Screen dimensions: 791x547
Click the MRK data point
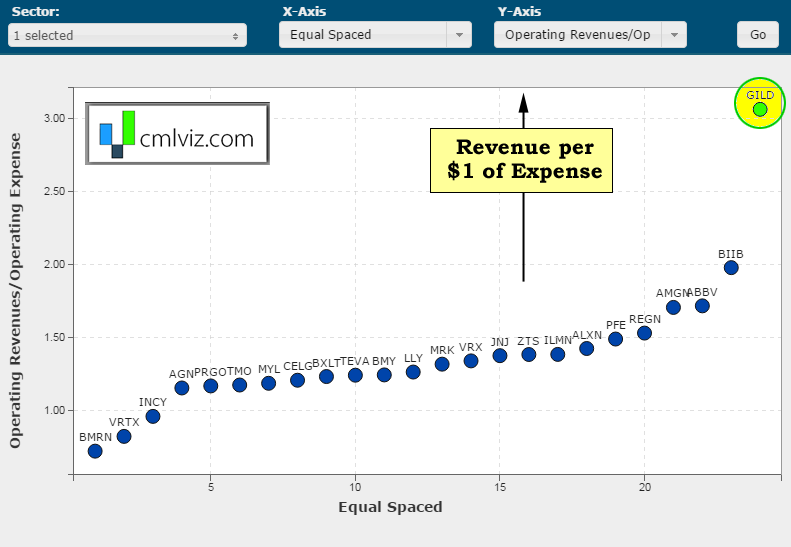442,364
